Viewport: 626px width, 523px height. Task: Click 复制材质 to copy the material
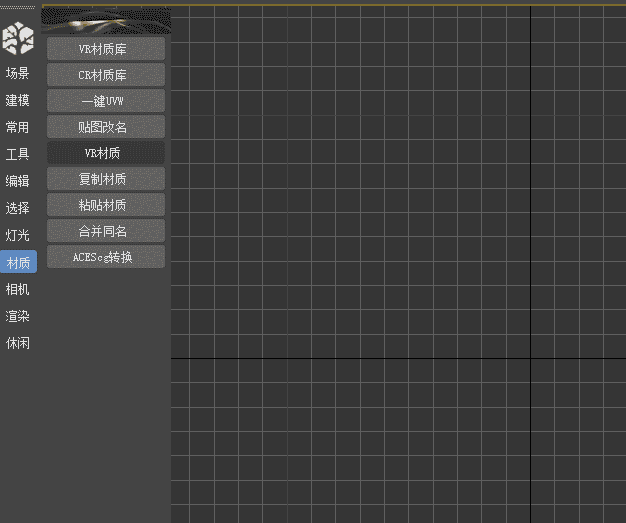coord(105,179)
